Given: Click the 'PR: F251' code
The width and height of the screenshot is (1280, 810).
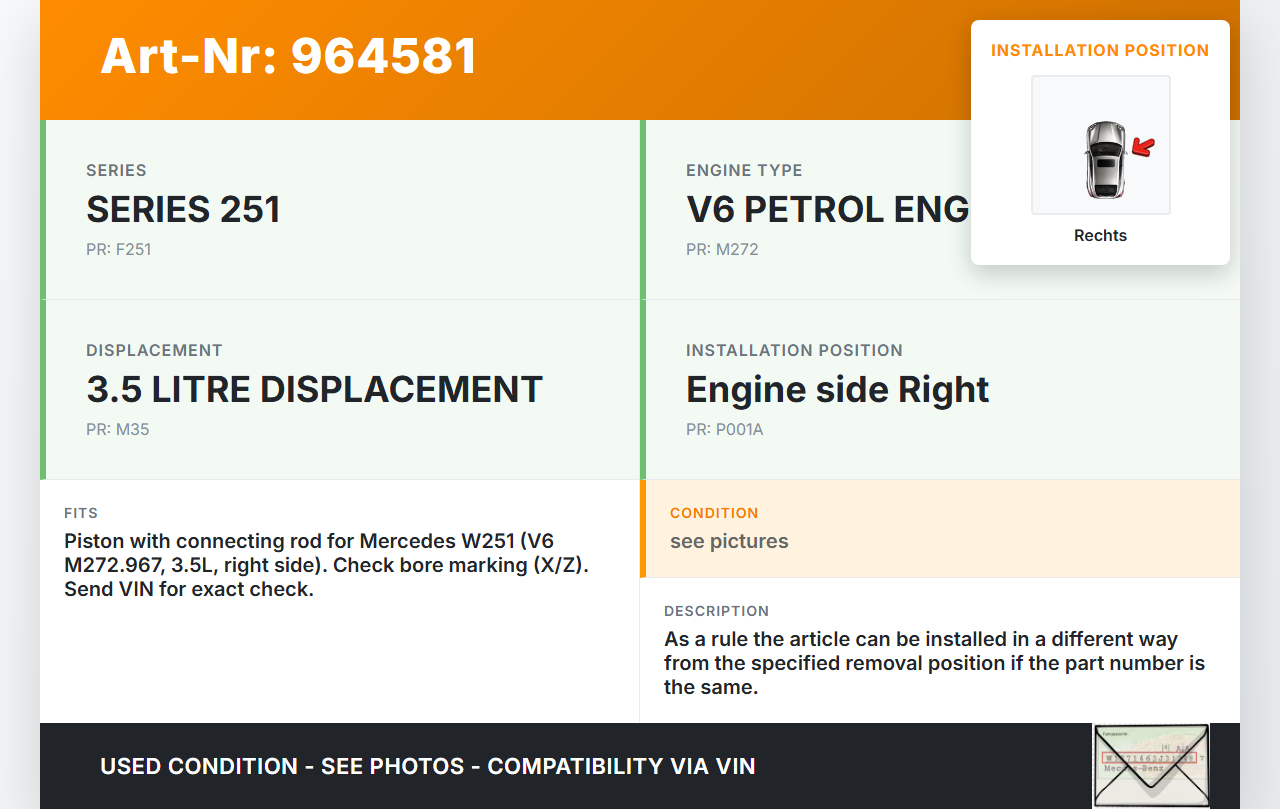Looking at the screenshot, I should (118, 250).
